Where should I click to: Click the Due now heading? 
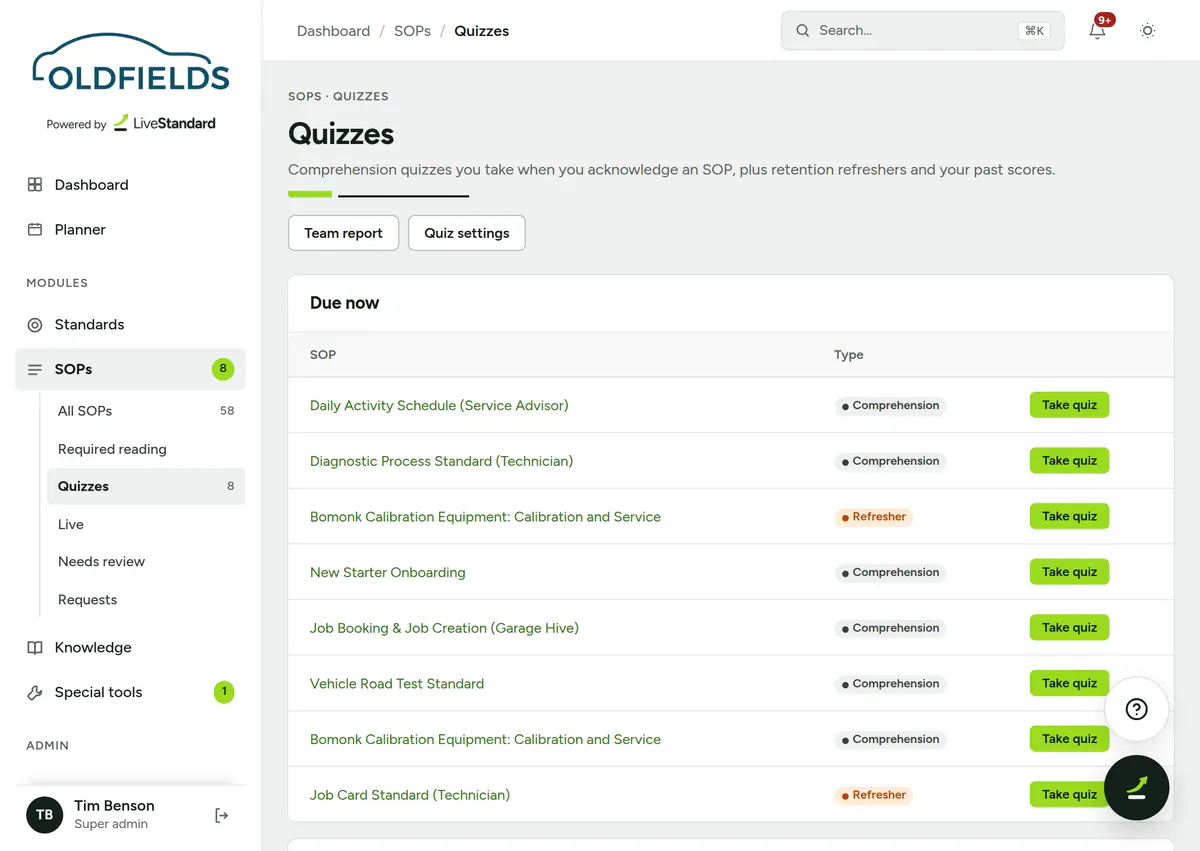[344, 303]
